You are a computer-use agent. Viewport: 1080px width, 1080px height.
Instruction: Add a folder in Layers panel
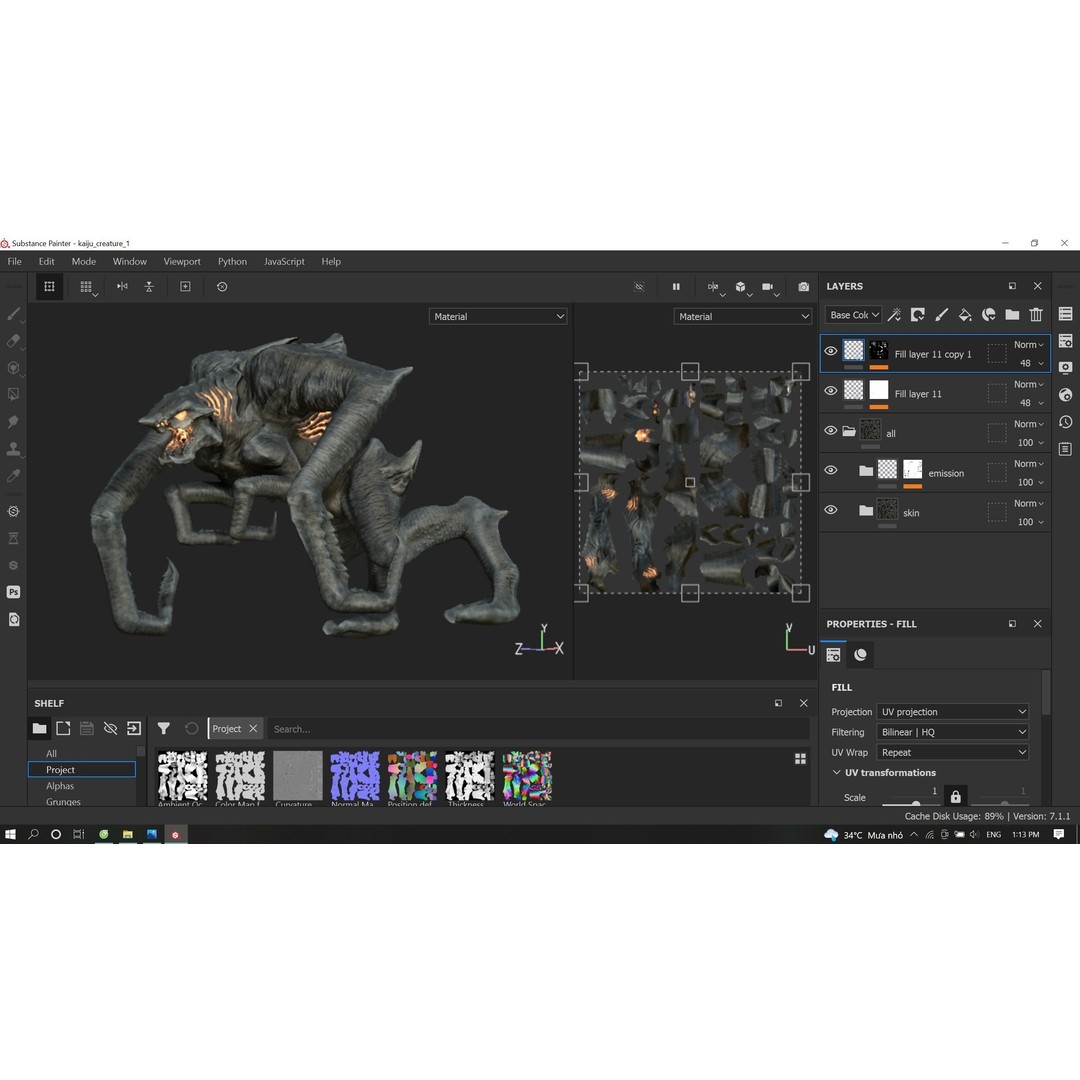pos(1012,315)
